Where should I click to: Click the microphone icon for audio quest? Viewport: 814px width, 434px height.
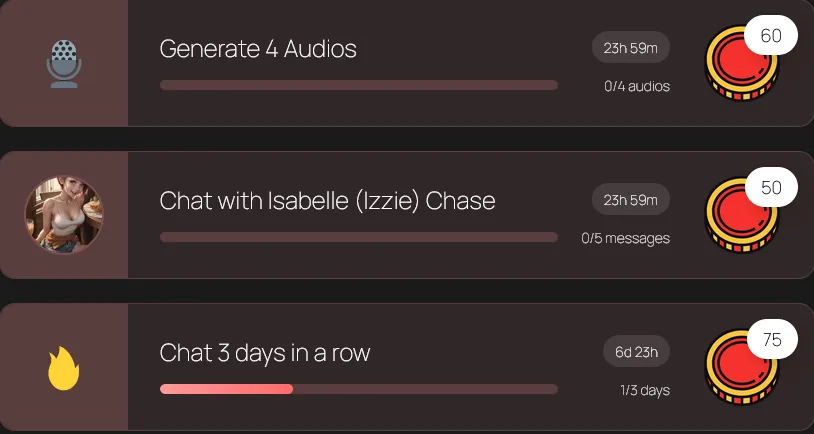[x=63, y=63]
